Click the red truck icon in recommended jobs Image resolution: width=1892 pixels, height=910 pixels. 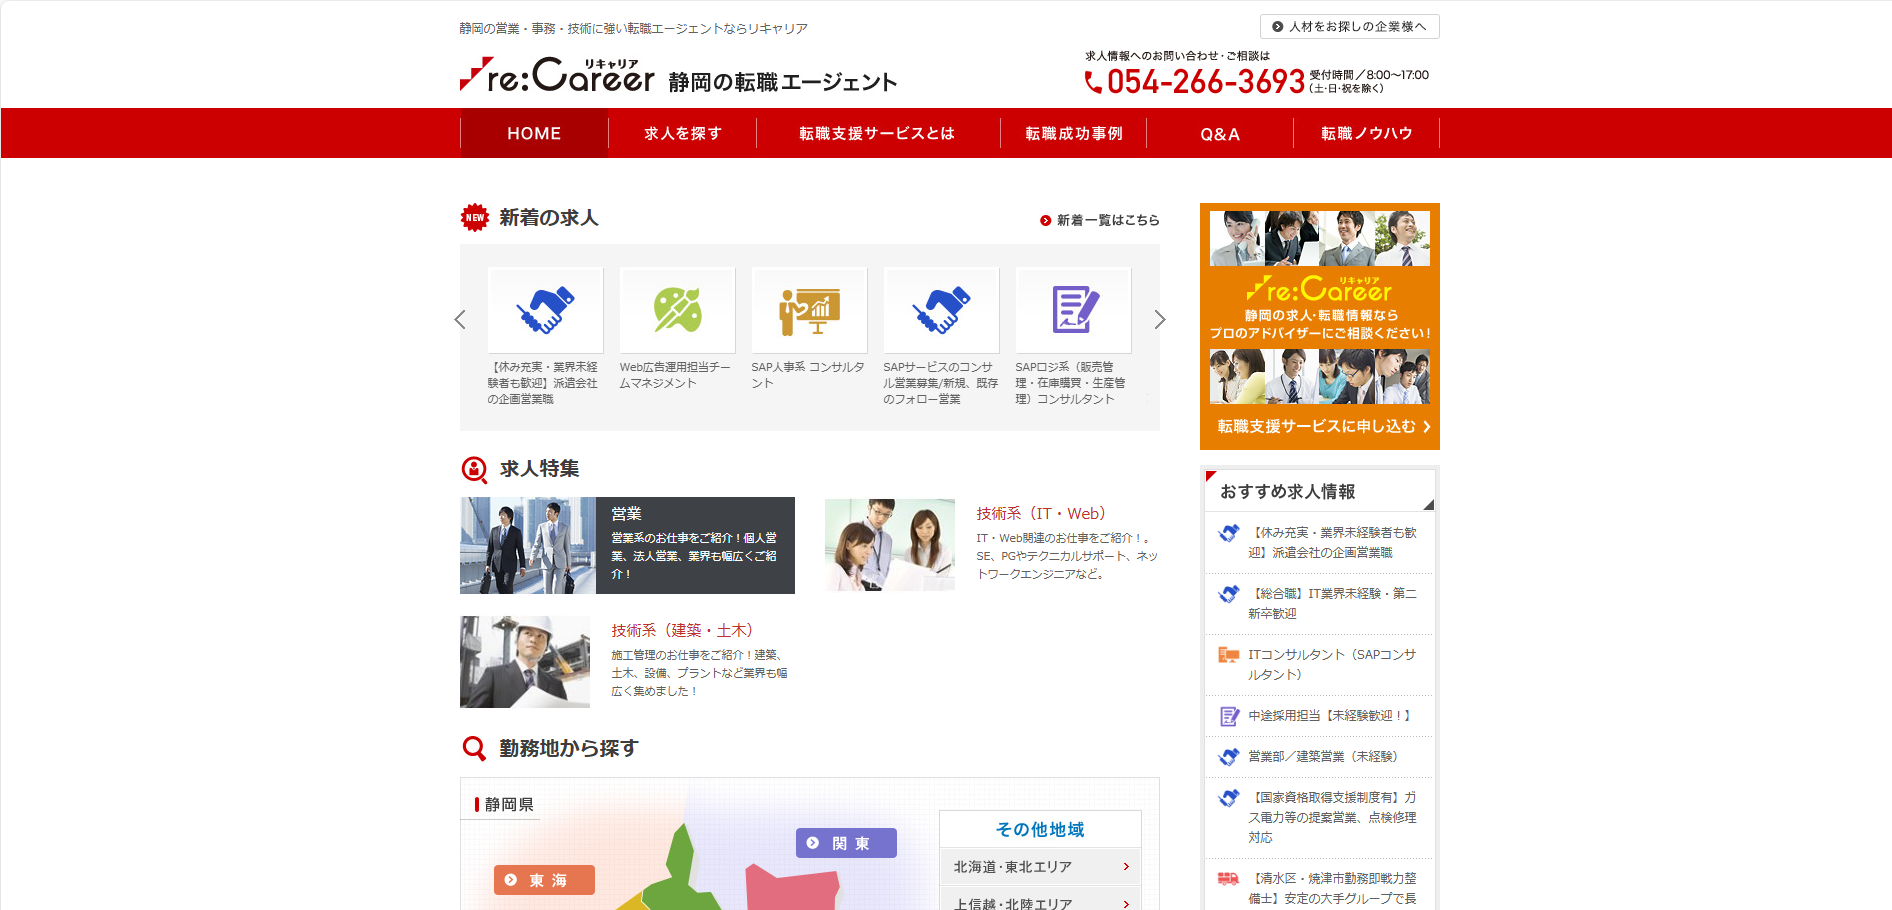[1228, 879]
